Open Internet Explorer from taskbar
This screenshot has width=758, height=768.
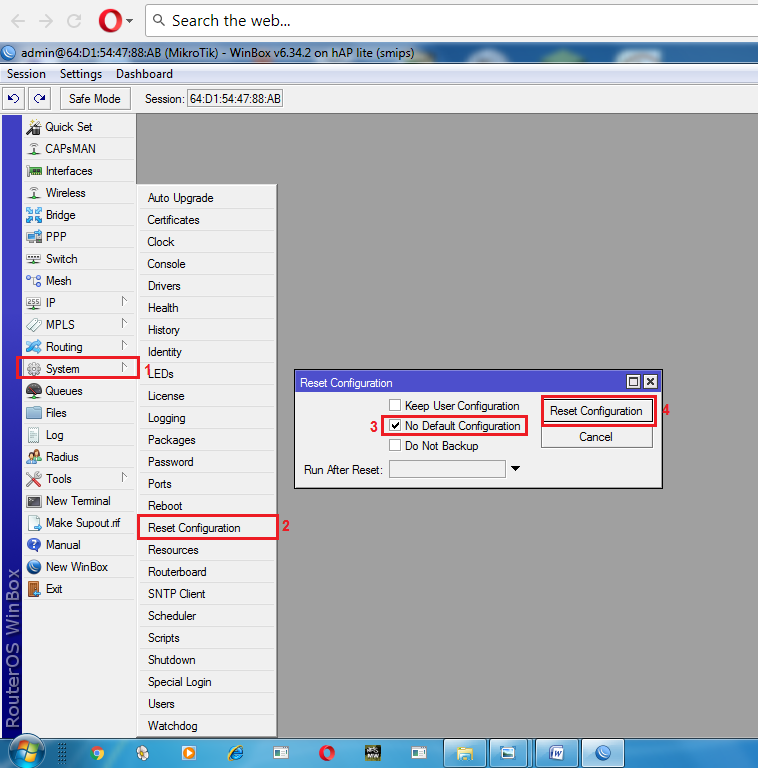point(236,753)
